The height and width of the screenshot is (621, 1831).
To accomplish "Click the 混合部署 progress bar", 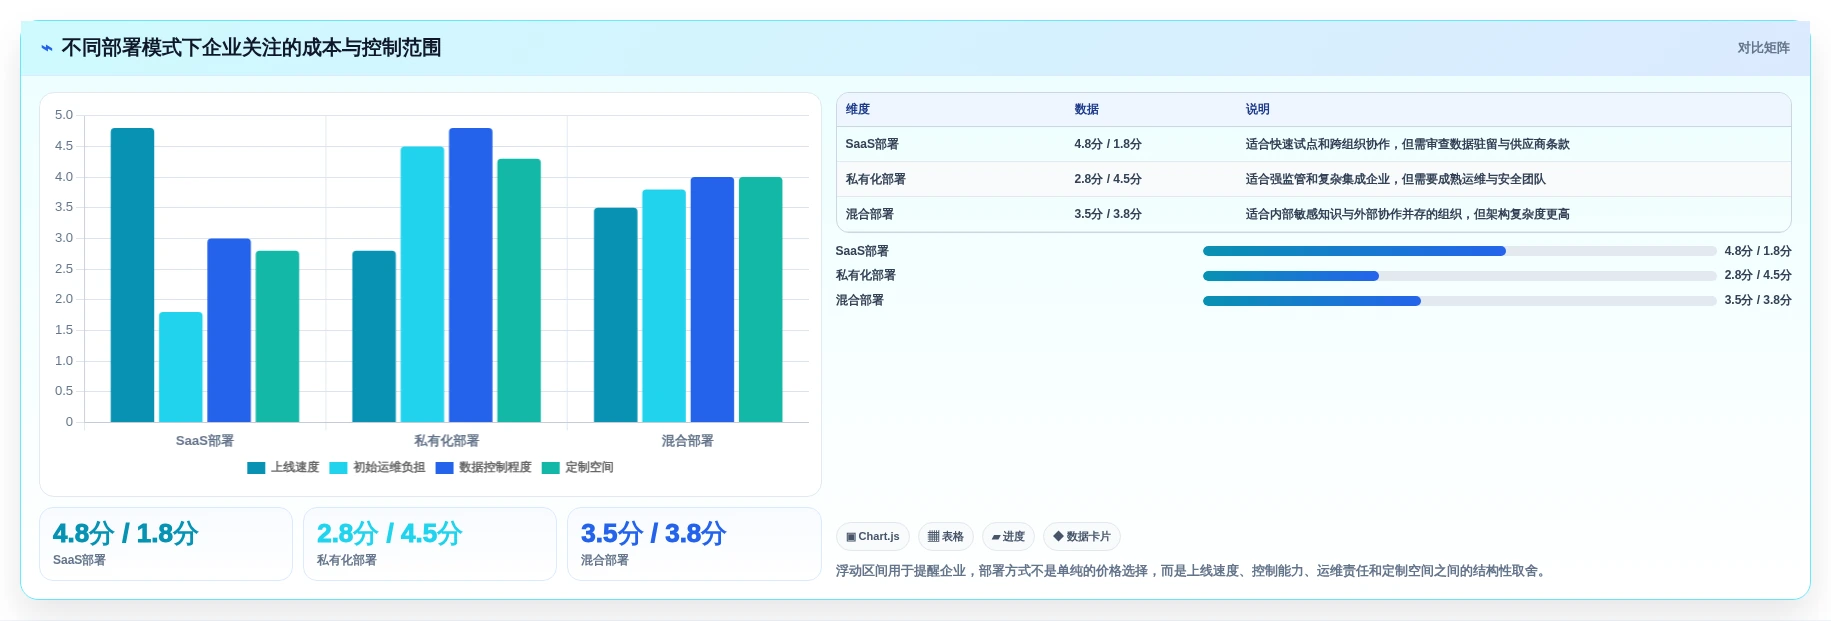I will (x=1459, y=301).
